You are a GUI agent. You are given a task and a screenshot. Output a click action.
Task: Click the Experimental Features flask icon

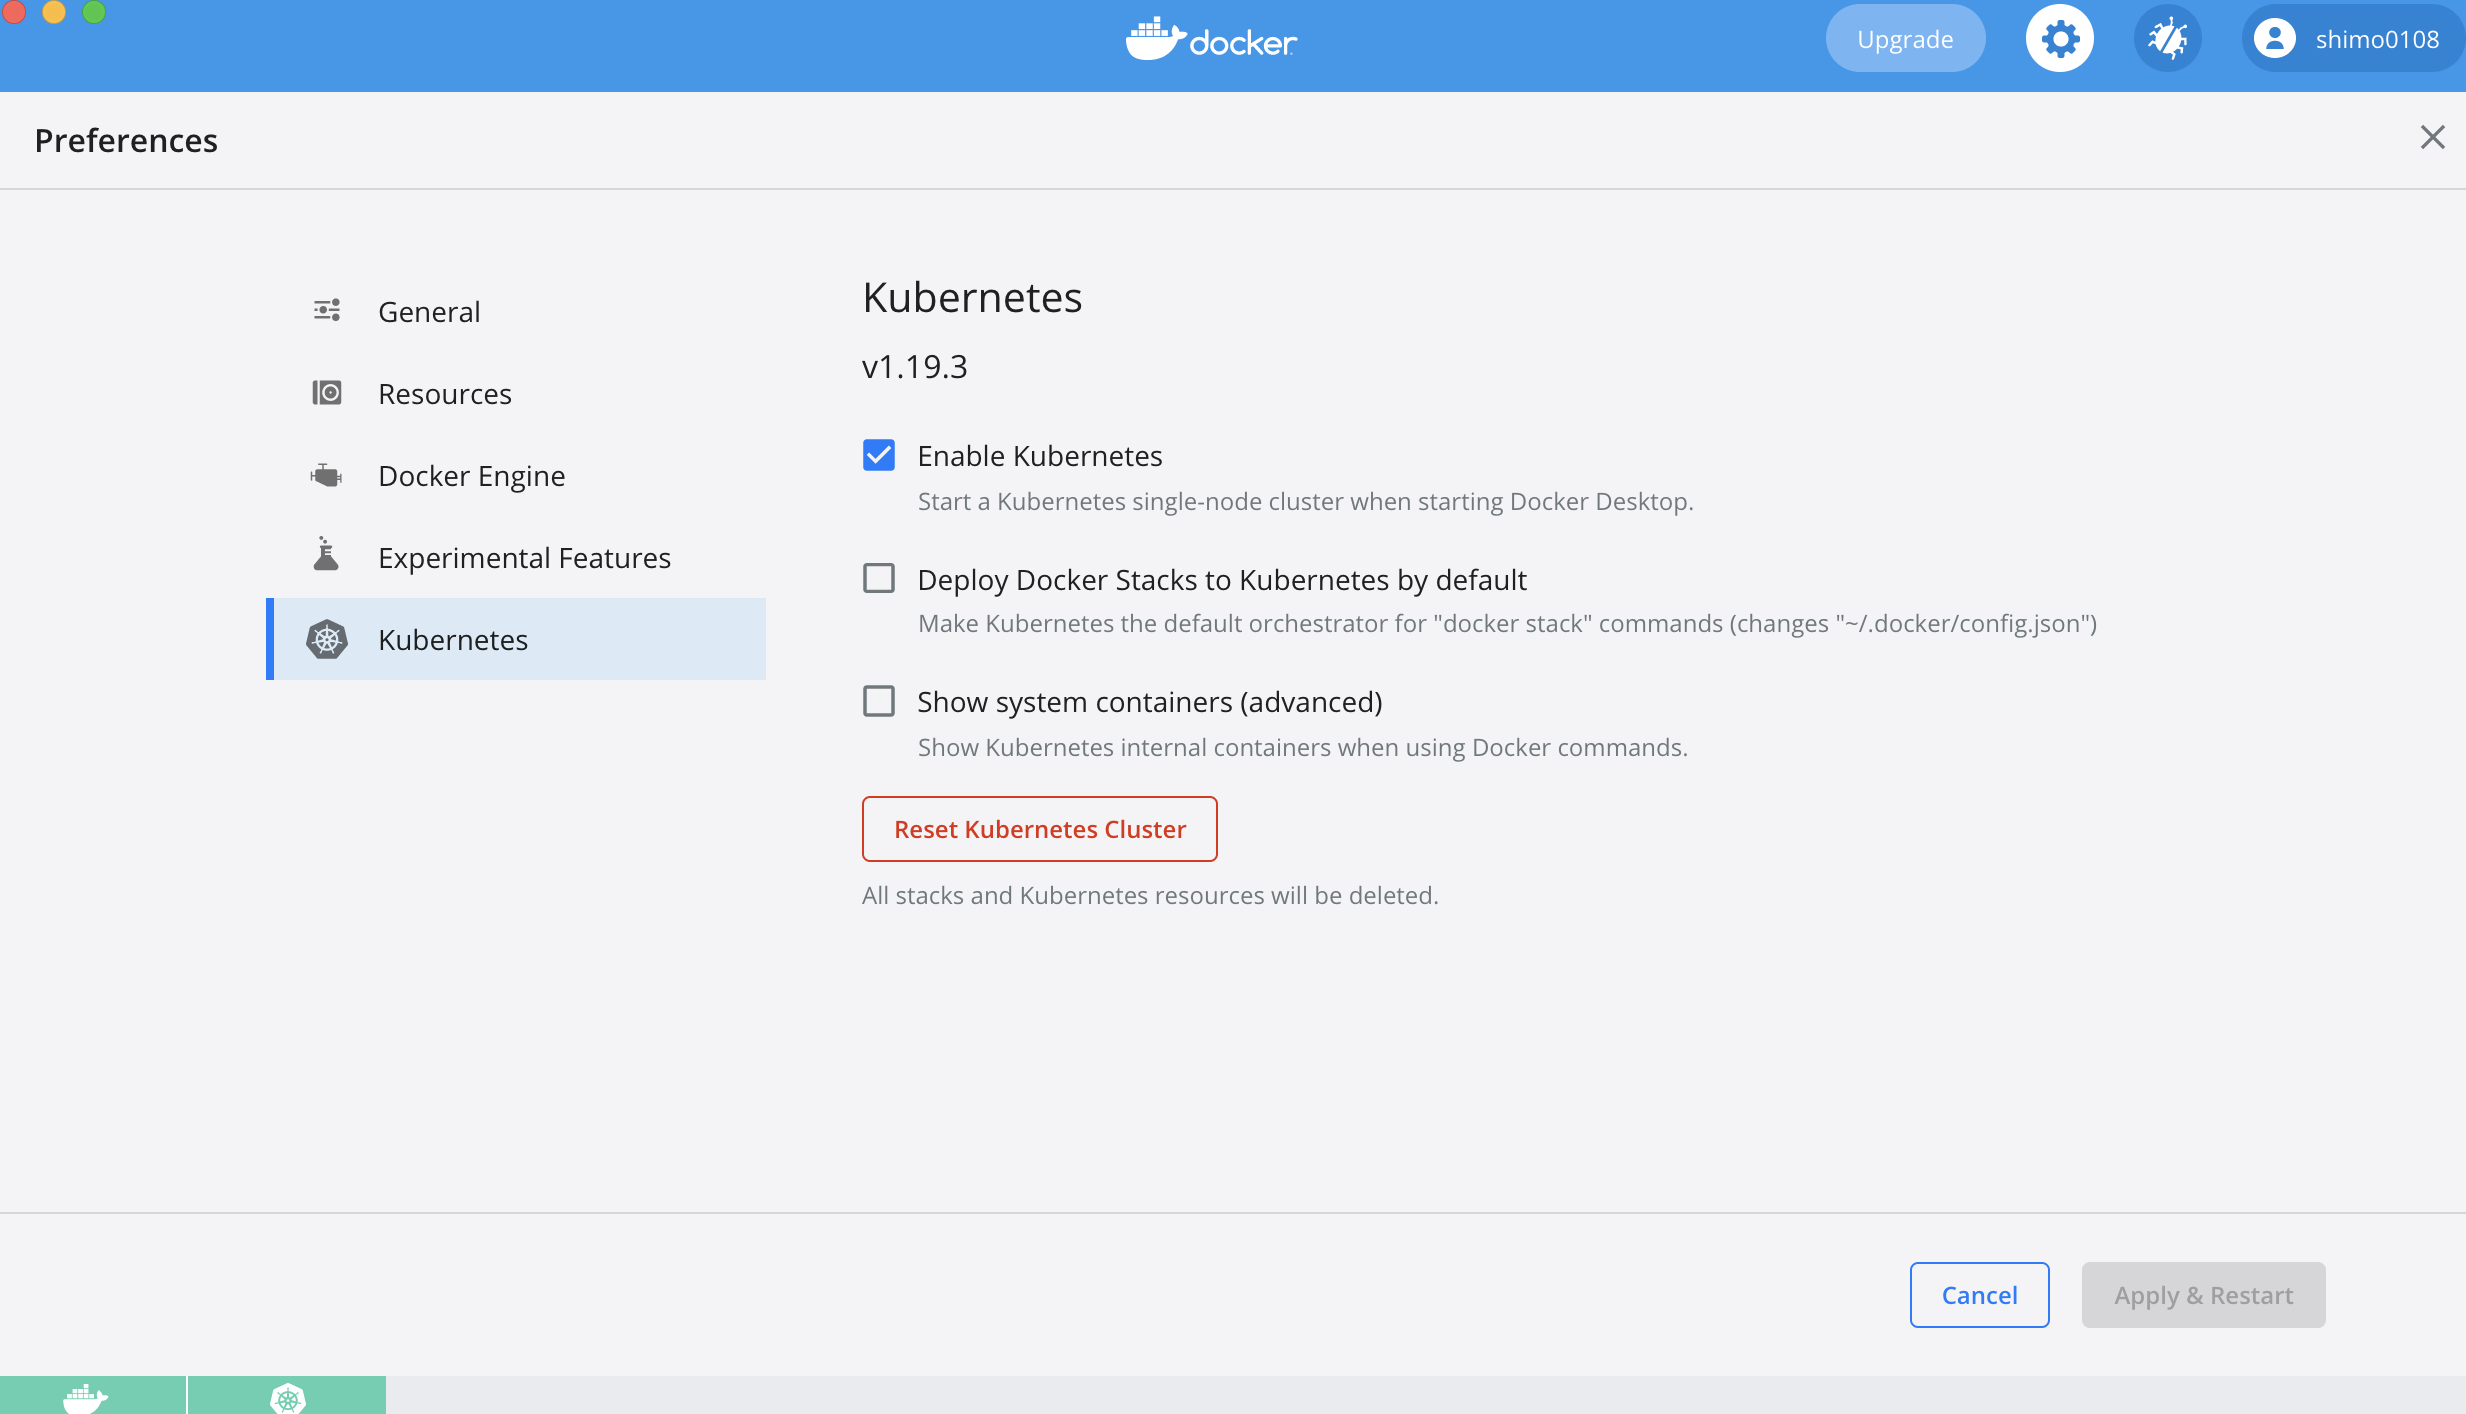pos(327,555)
